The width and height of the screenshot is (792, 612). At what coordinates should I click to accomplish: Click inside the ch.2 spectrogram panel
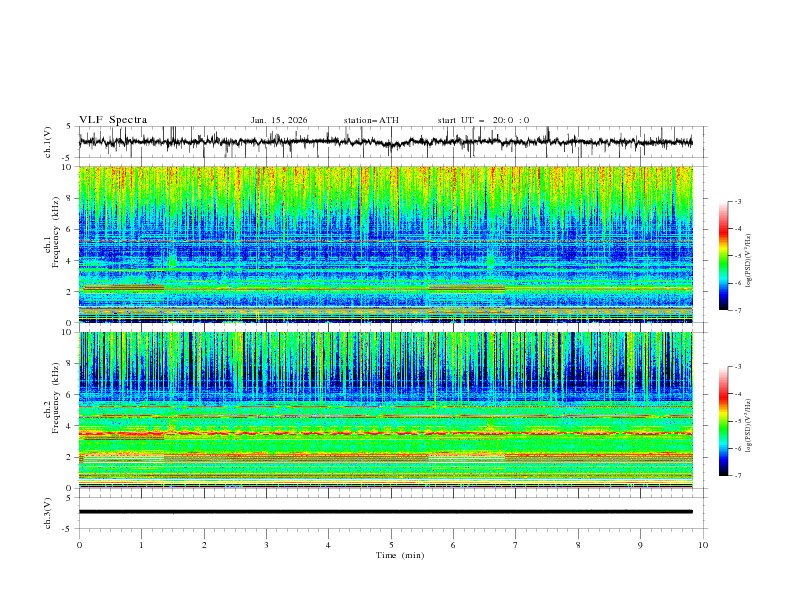point(386,410)
